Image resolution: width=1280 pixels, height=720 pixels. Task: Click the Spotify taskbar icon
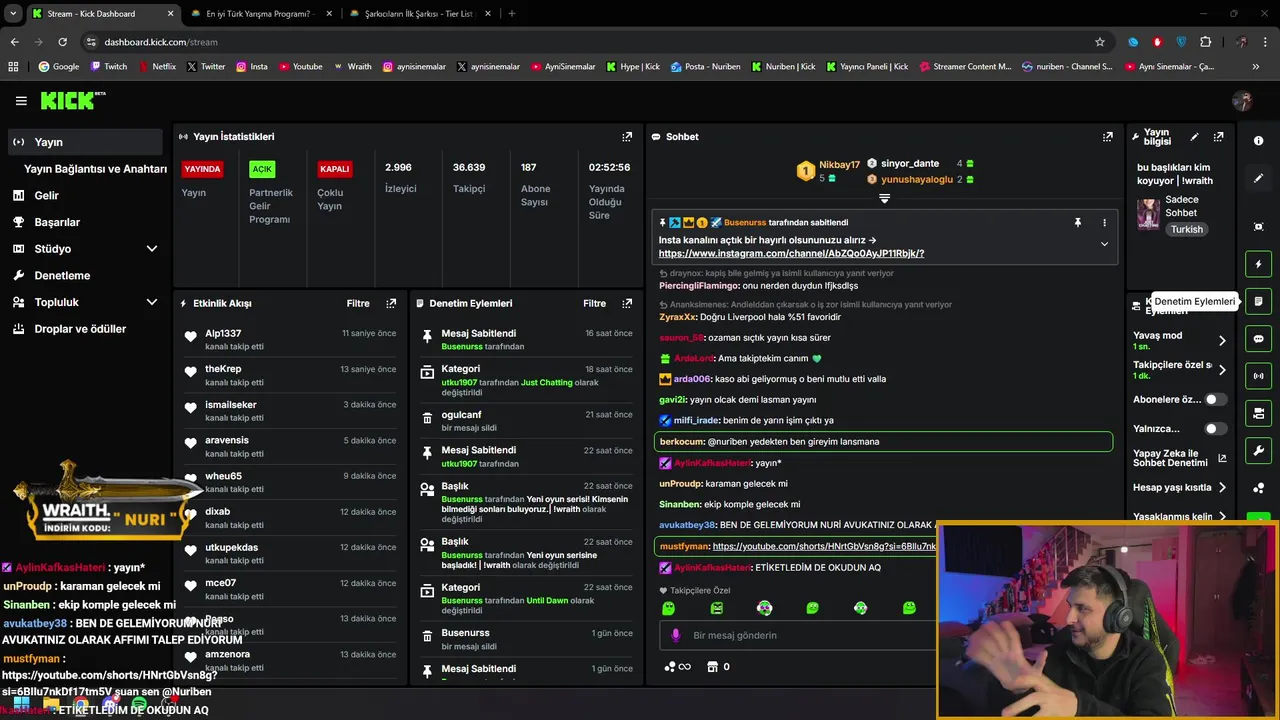[139, 705]
